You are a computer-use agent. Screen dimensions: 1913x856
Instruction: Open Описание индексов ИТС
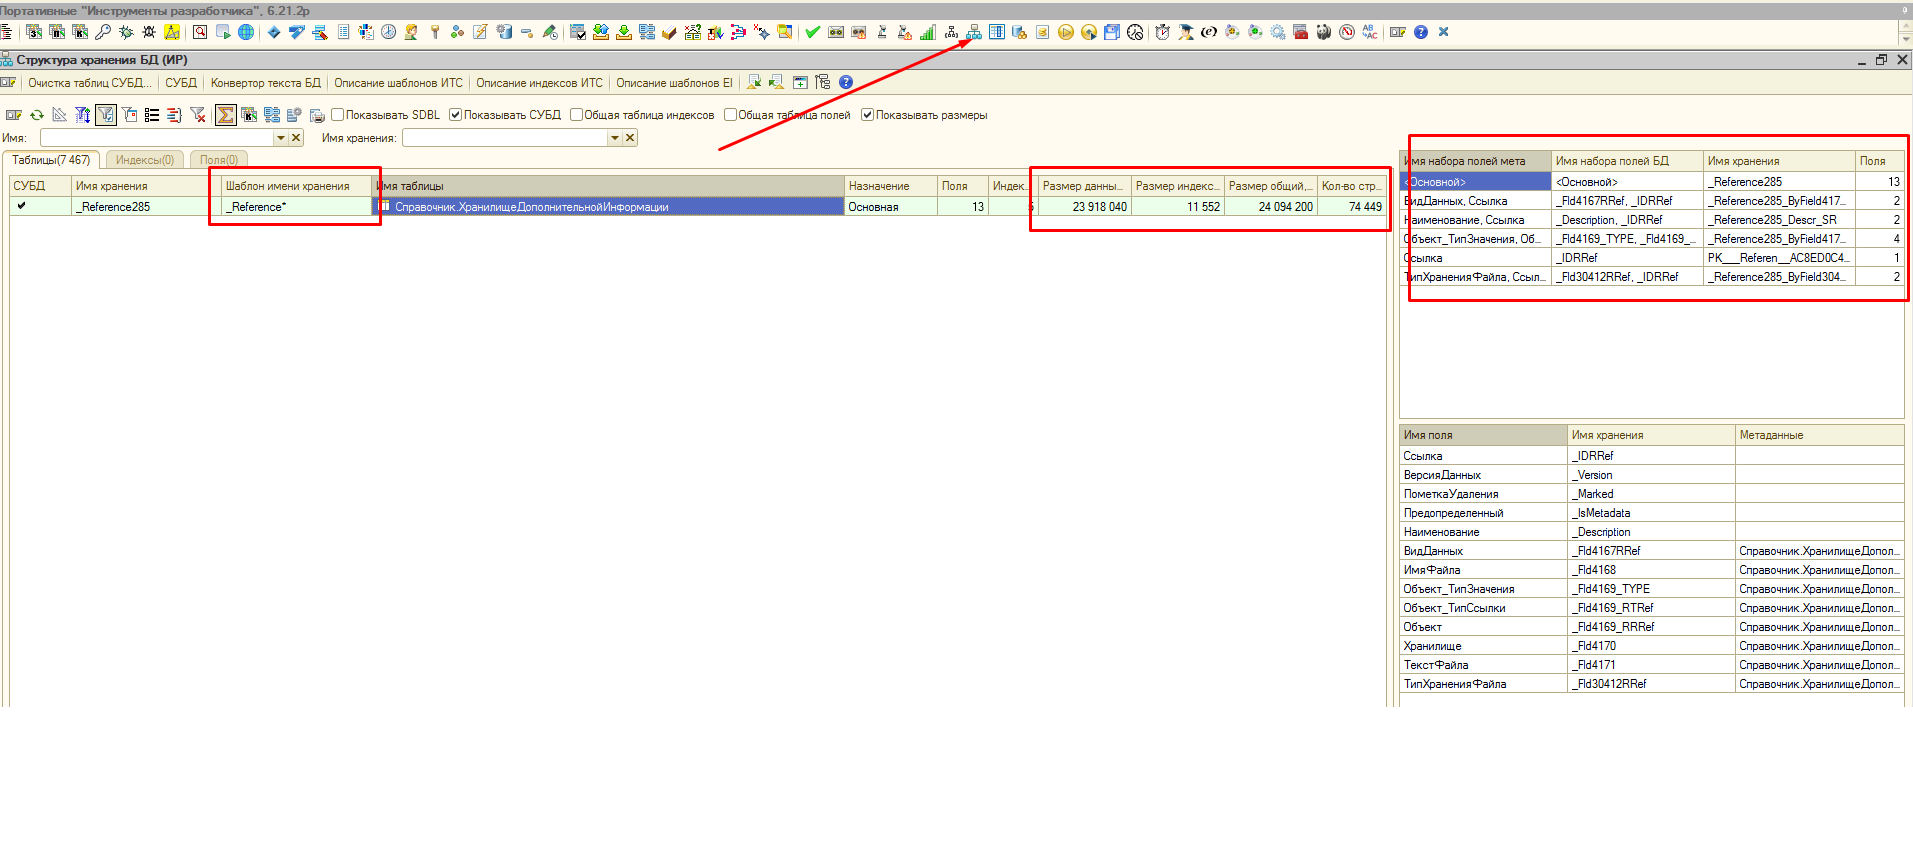point(539,83)
